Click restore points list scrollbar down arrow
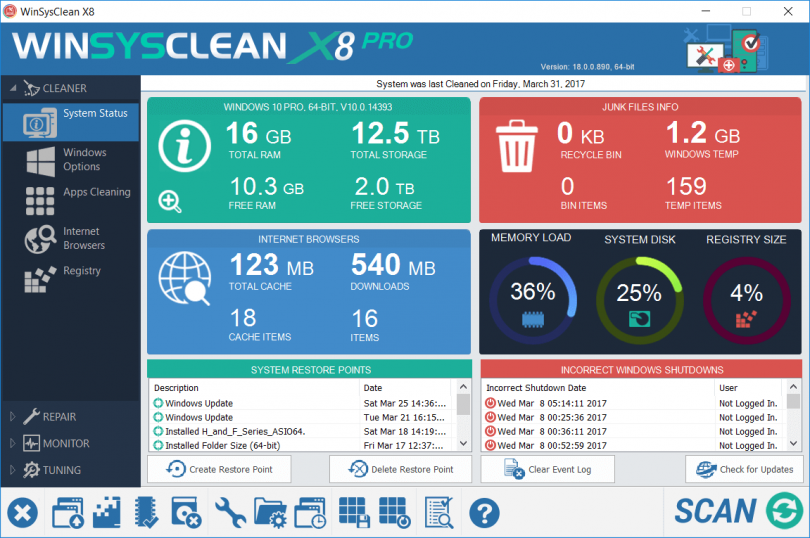Viewport: 810px width, 538px height. click(x=463, y=443)
